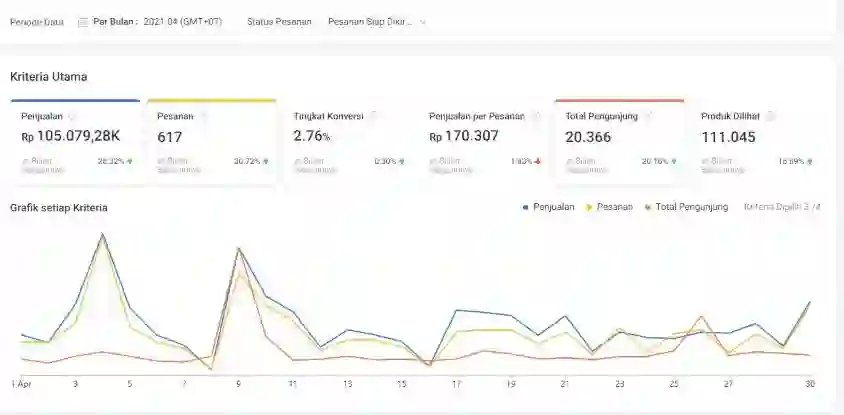Show info icon next to Tingkat Konversi

click(374, 116)
